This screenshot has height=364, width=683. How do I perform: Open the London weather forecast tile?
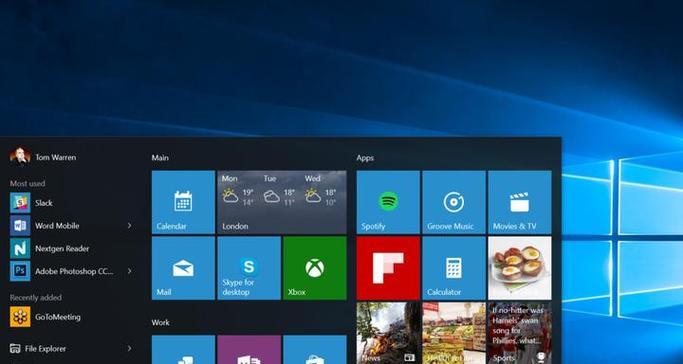tap(282, 202)
